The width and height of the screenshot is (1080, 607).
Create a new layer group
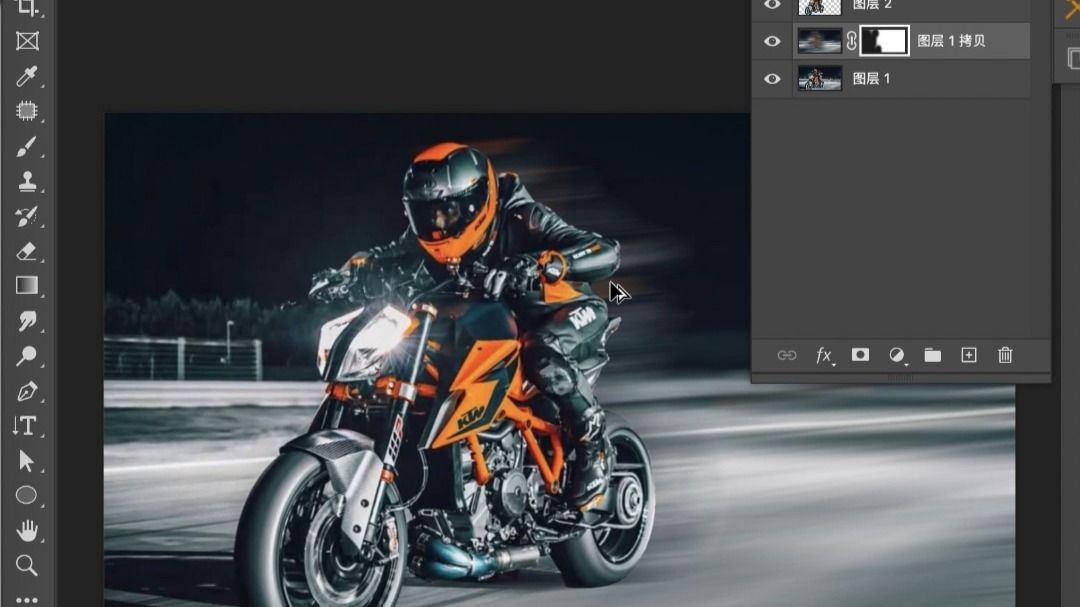933,356
